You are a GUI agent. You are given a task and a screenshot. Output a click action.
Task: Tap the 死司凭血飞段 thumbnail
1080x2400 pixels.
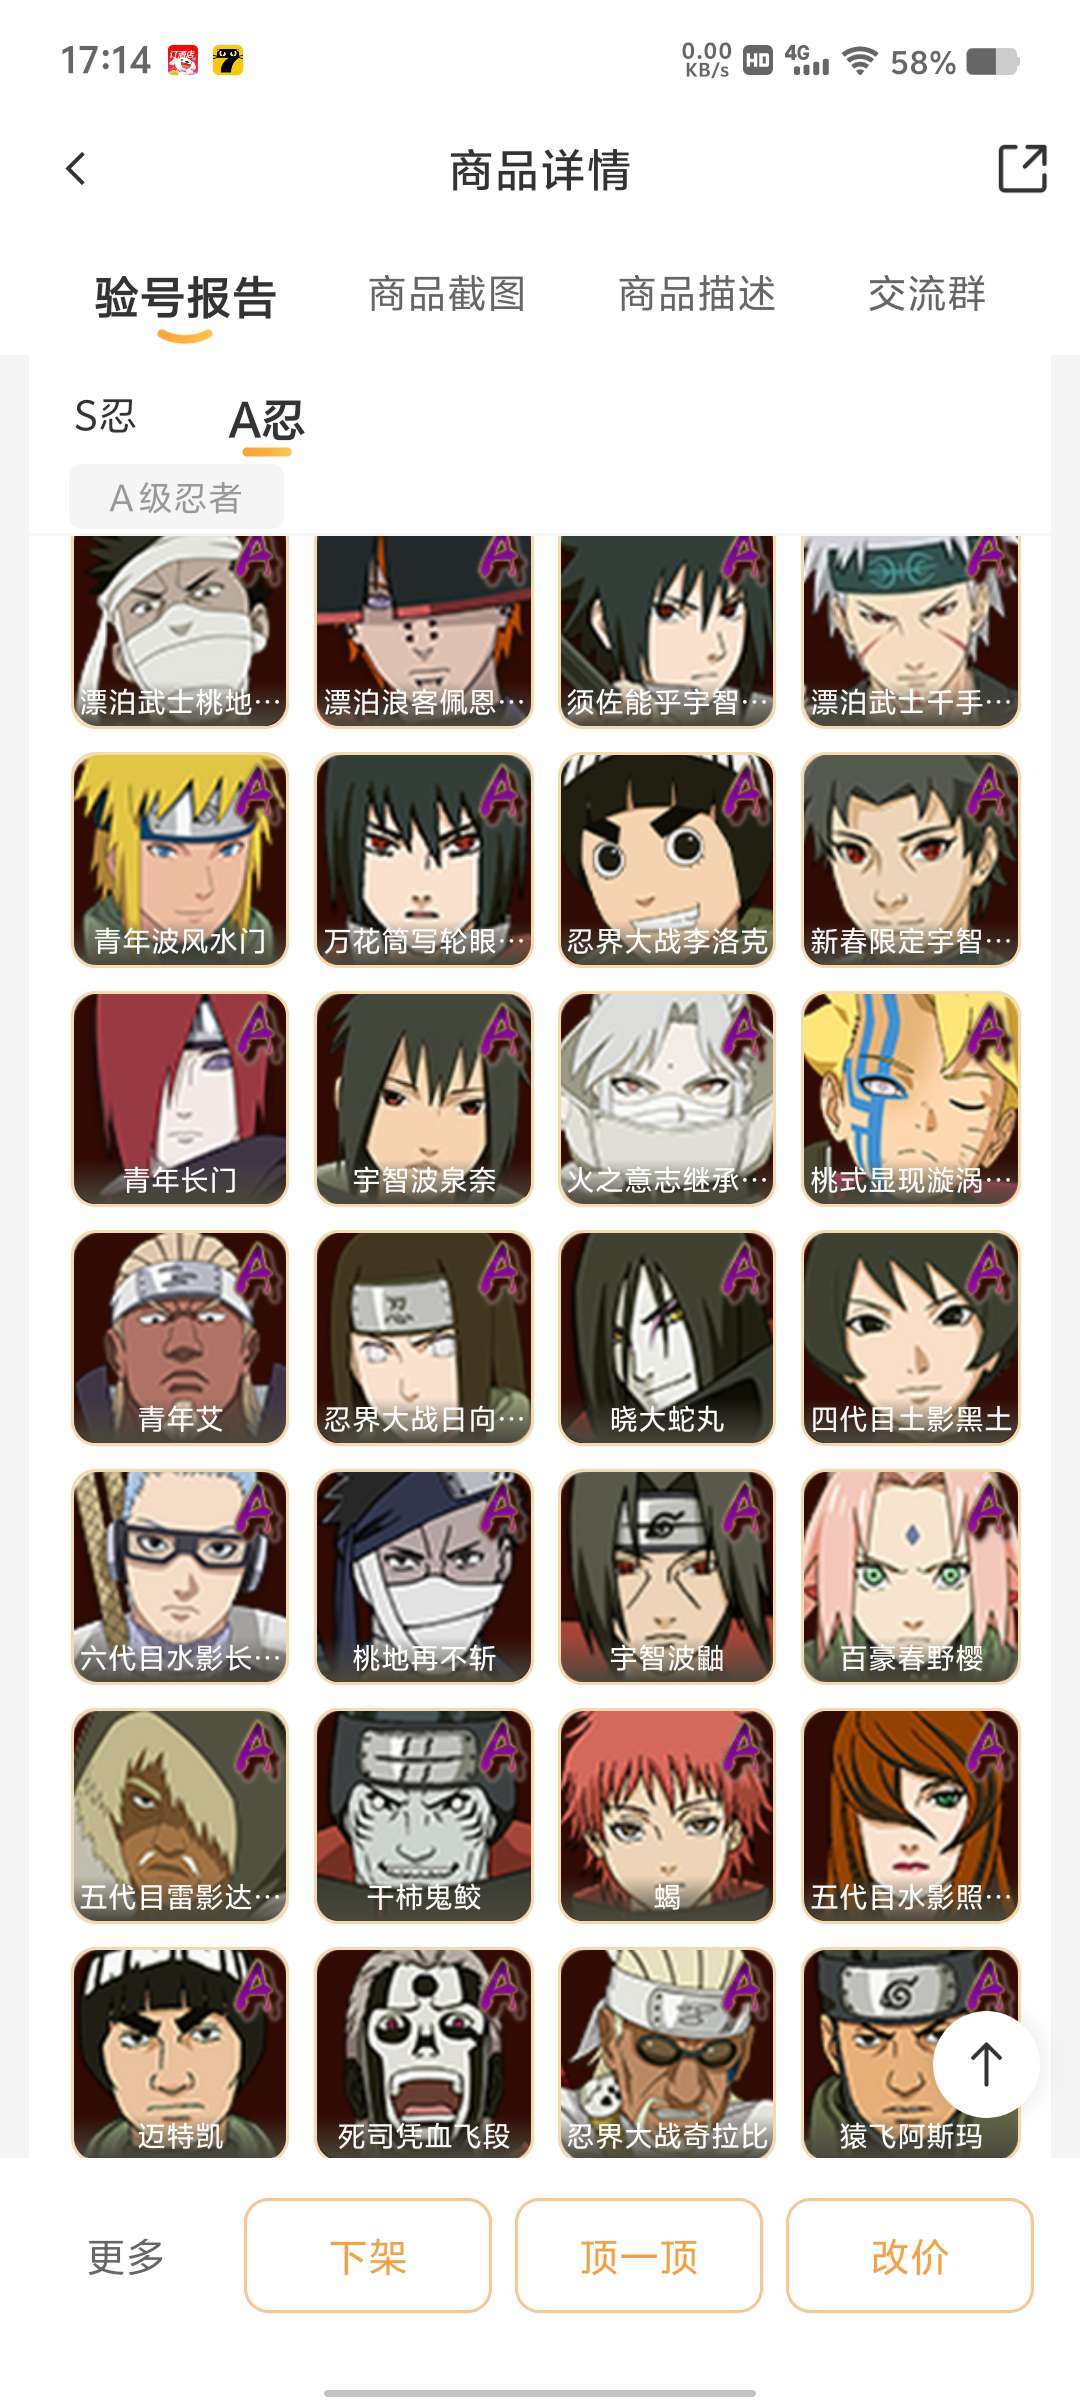point(424,2053)
